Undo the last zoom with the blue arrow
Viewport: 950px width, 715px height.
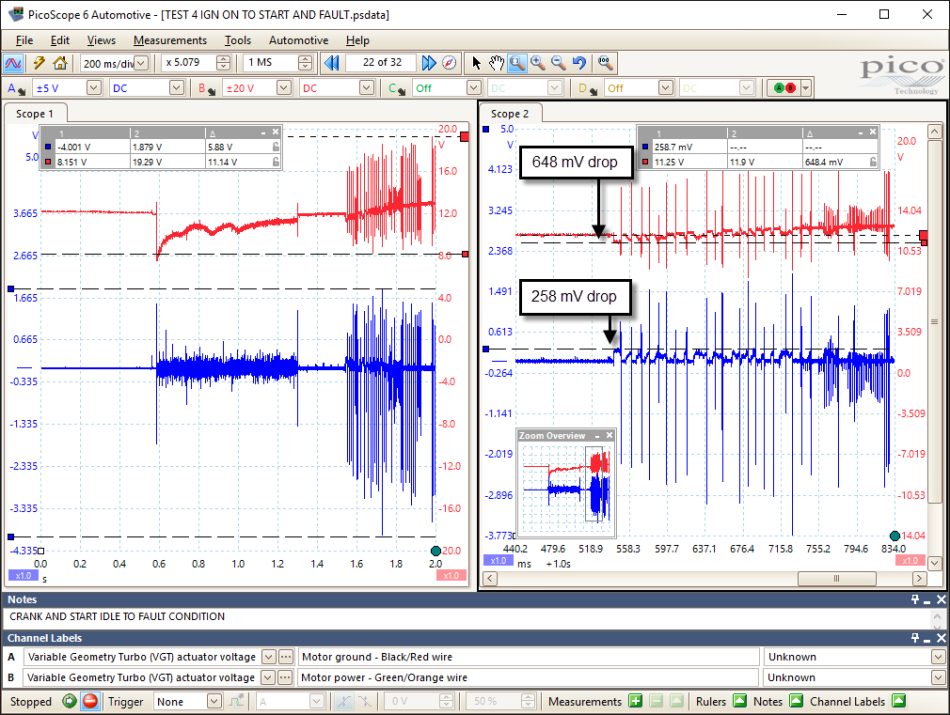[x=580, y=63]
